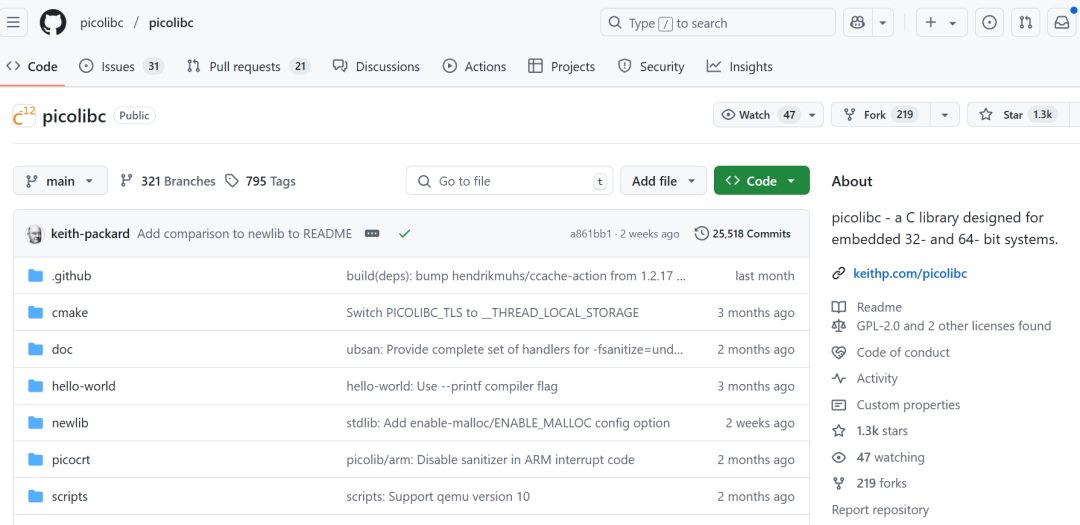Click the Go to file search field

point(509,181)
